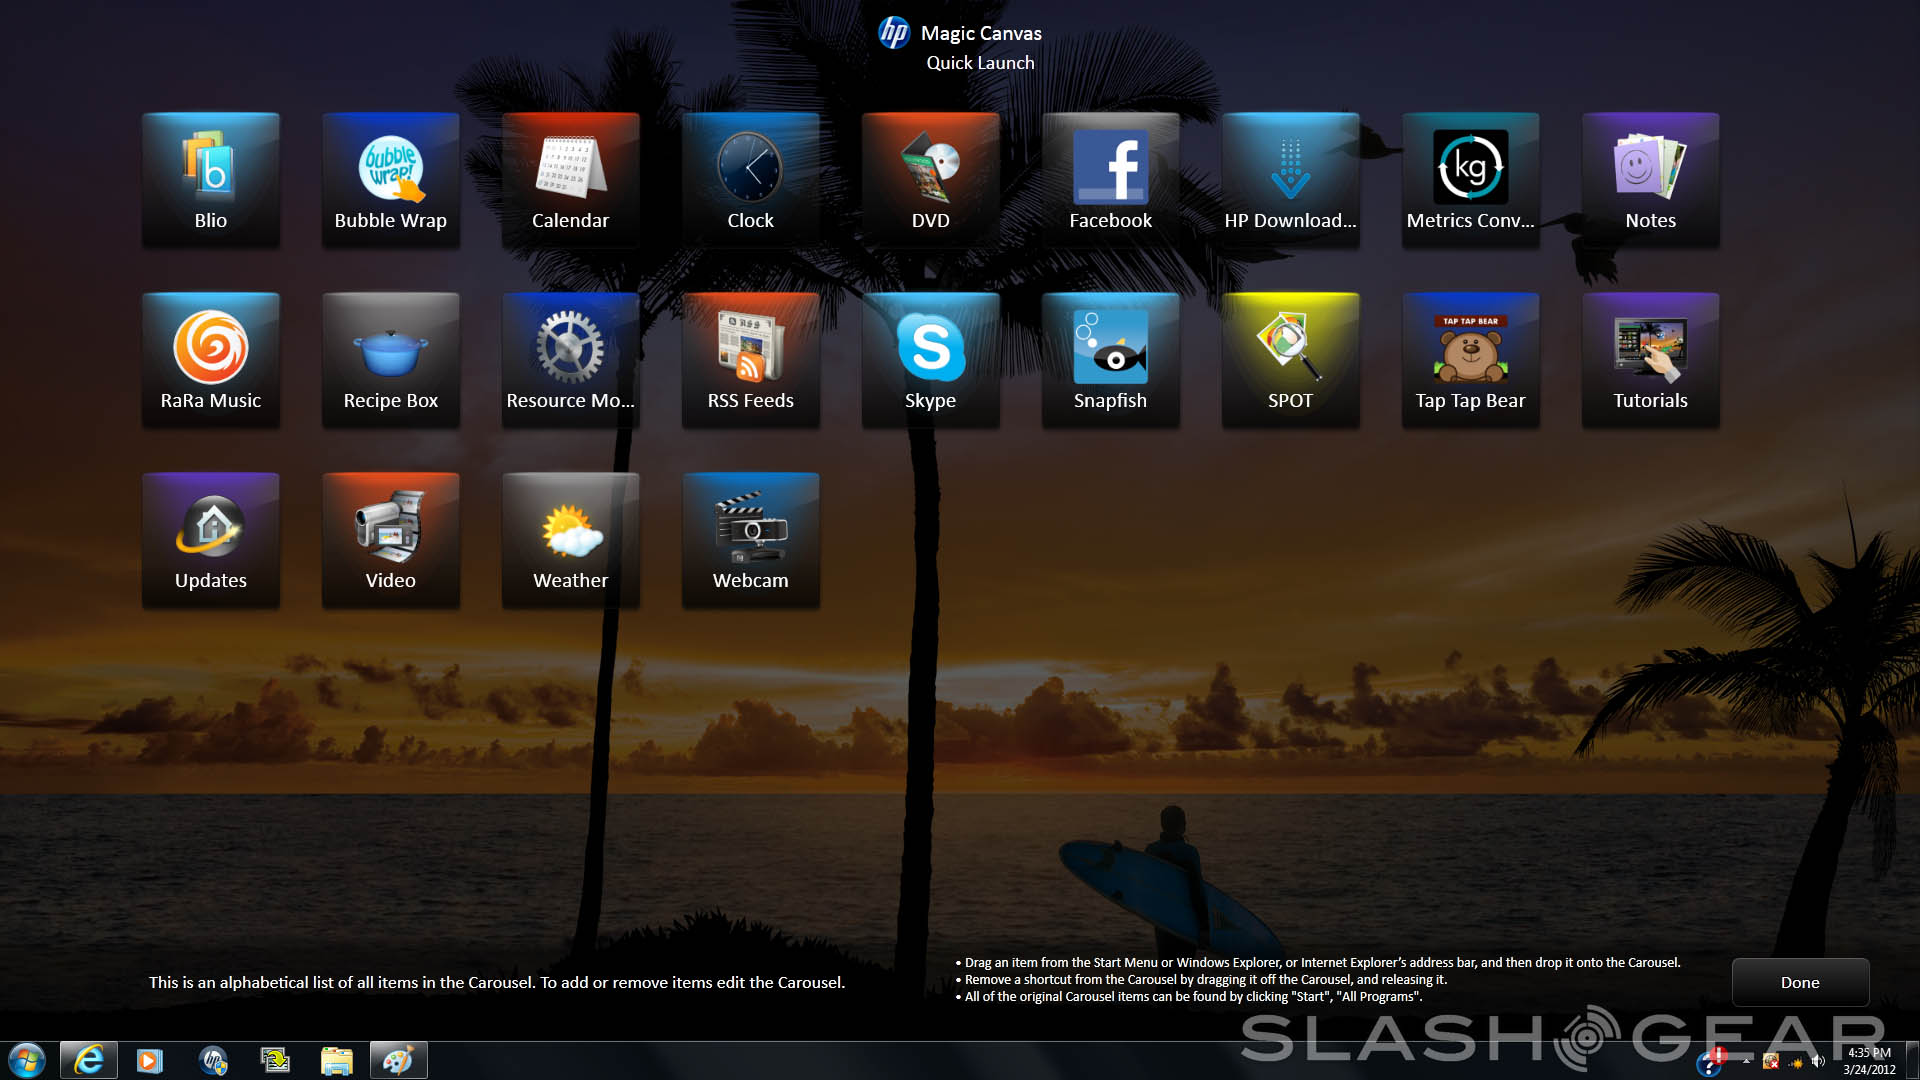Click the Done button
The width and height of the screenshot is (1920, 1080).
pos(1800,982)
